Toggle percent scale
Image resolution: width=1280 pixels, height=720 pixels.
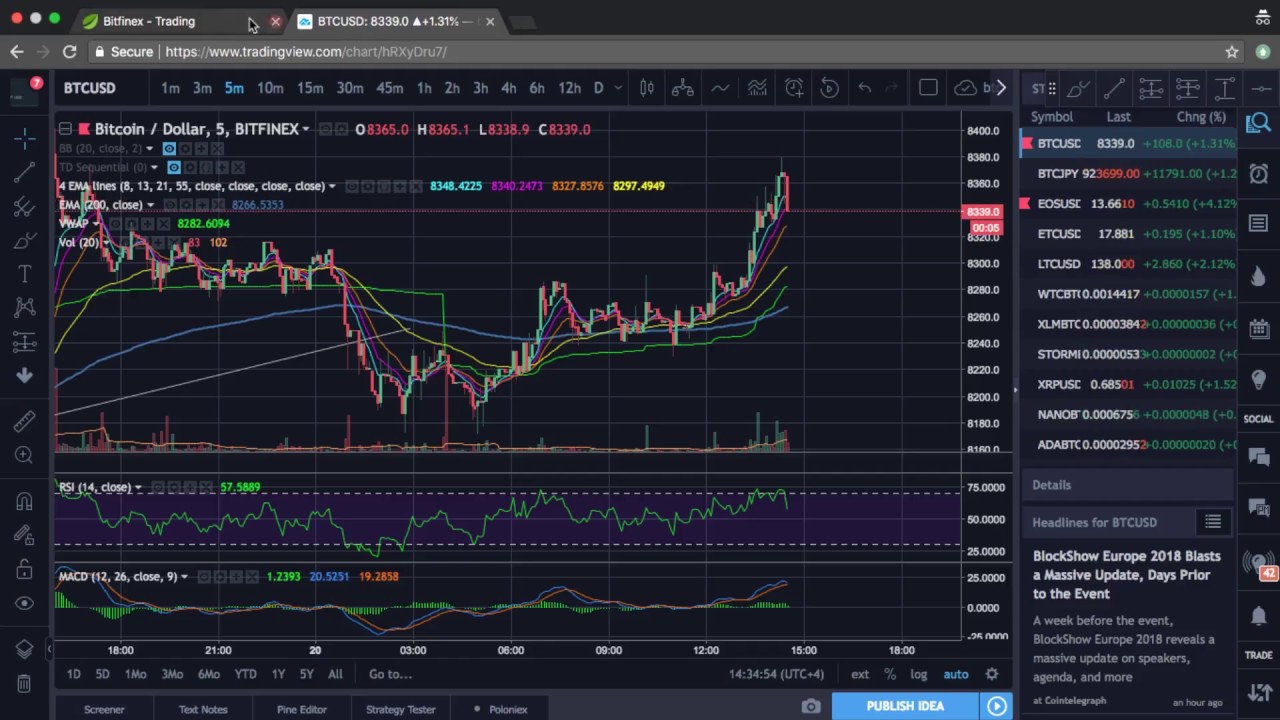(890, 675)
